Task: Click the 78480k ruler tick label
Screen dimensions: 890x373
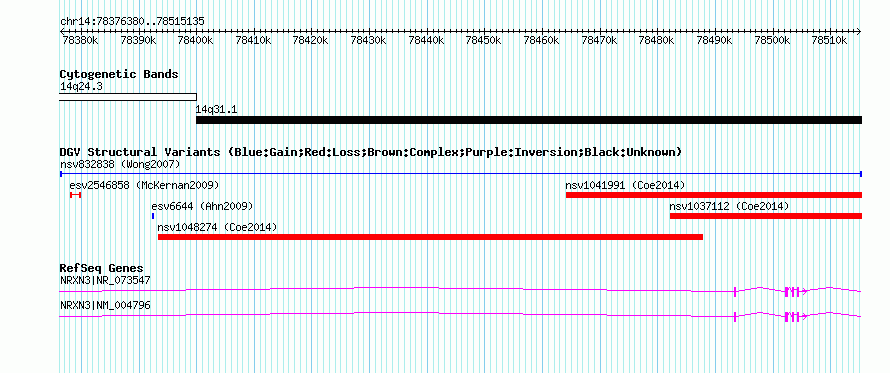Action: tap(657, 40)
